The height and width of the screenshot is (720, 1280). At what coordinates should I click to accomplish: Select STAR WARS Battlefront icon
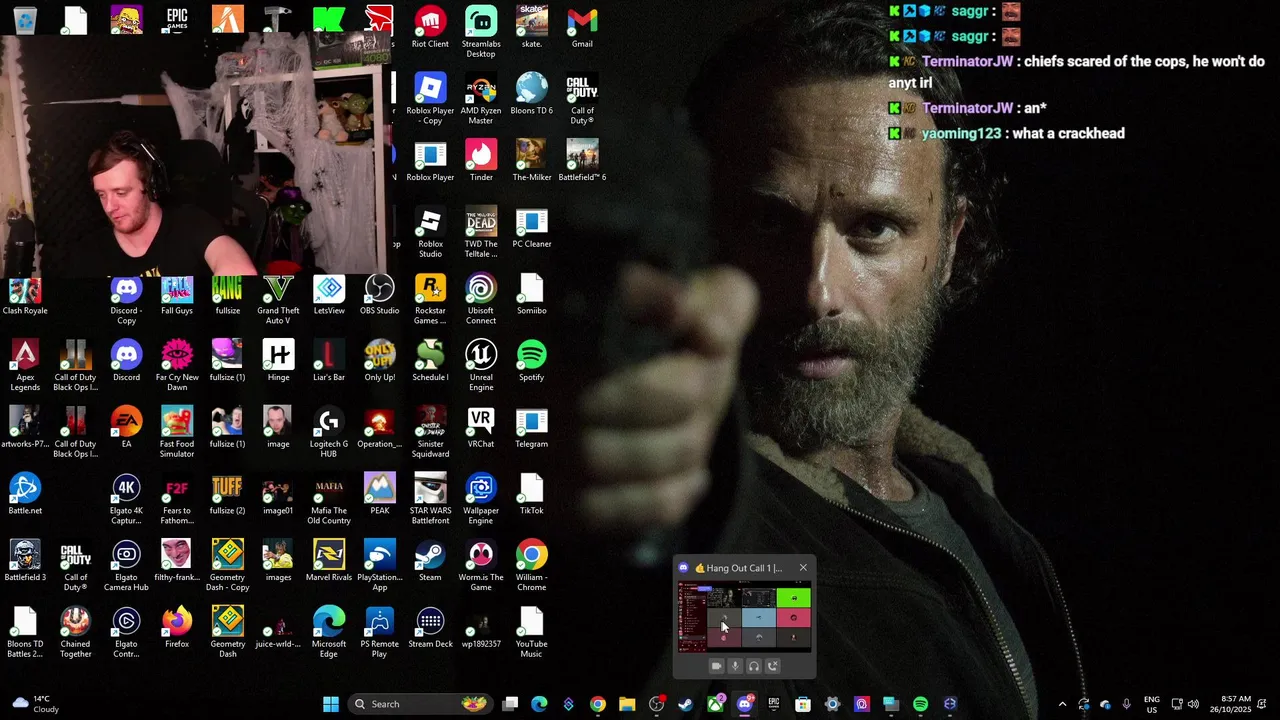430,499
